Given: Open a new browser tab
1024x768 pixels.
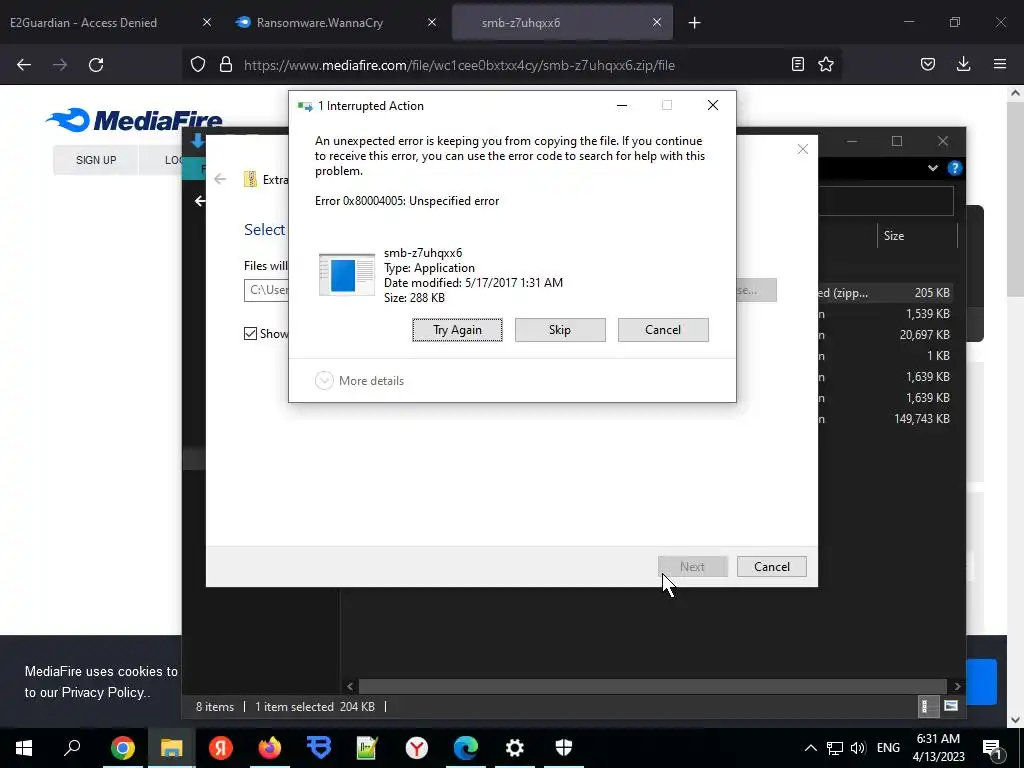Looking at the screenshot, I should pos(694,23).
